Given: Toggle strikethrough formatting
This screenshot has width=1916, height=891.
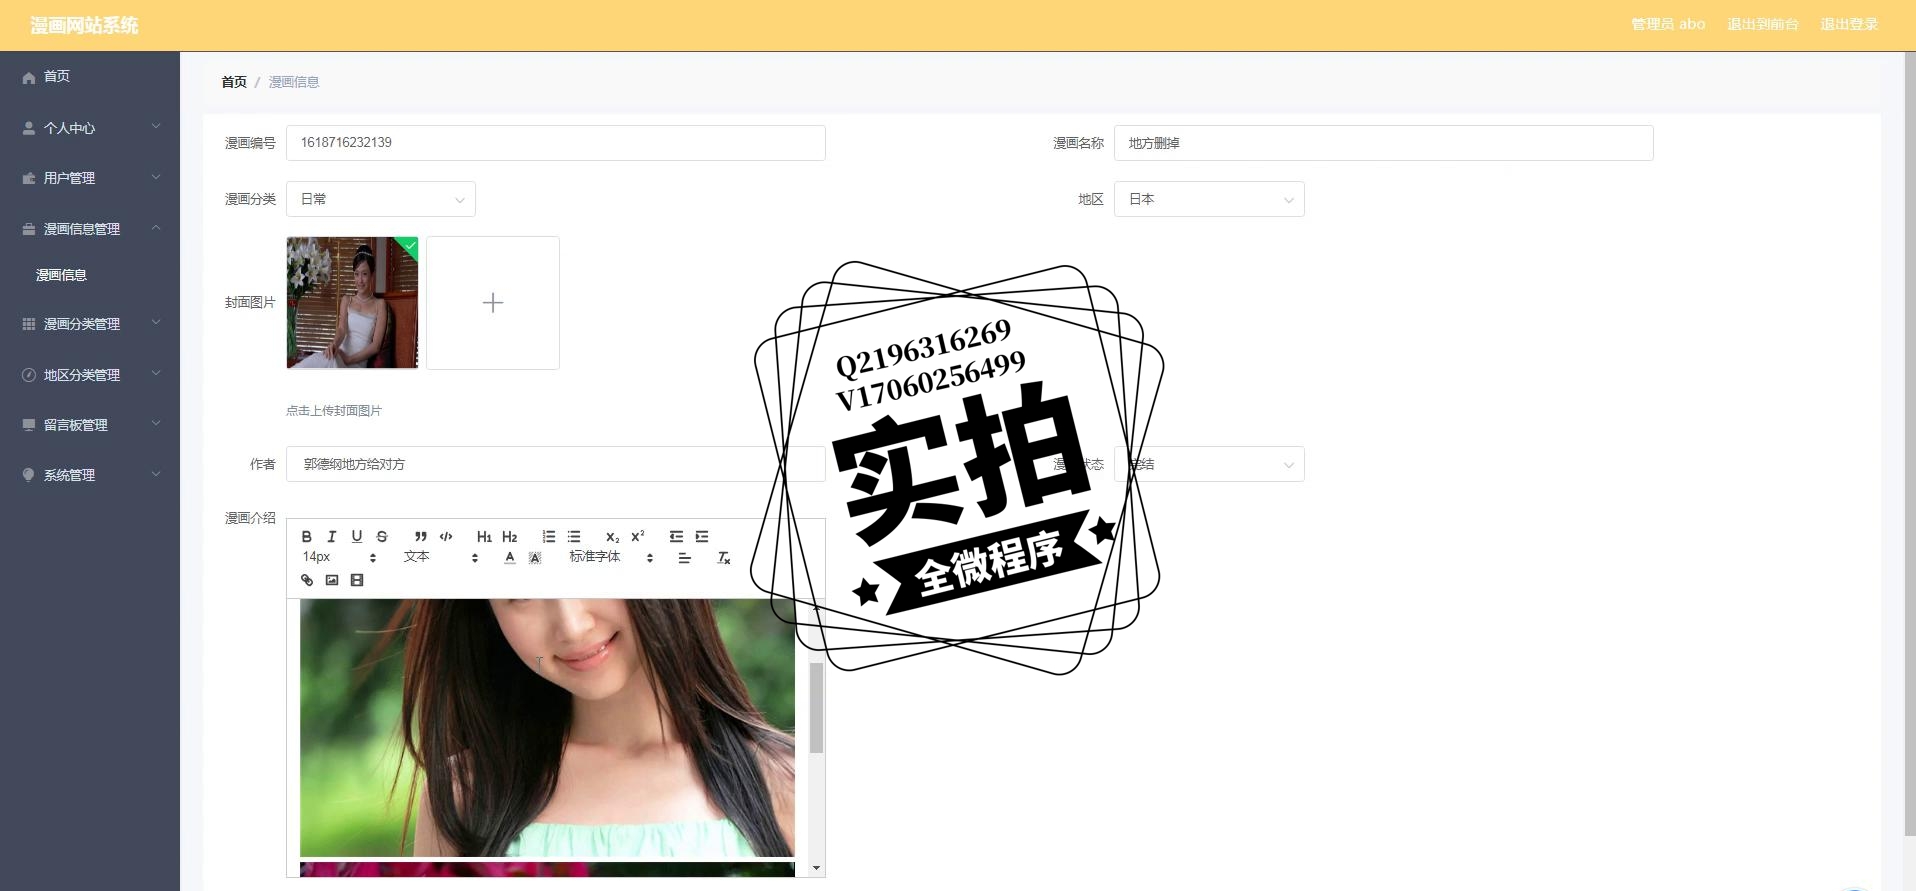Looking at the screenshot, I should [382, 536].
